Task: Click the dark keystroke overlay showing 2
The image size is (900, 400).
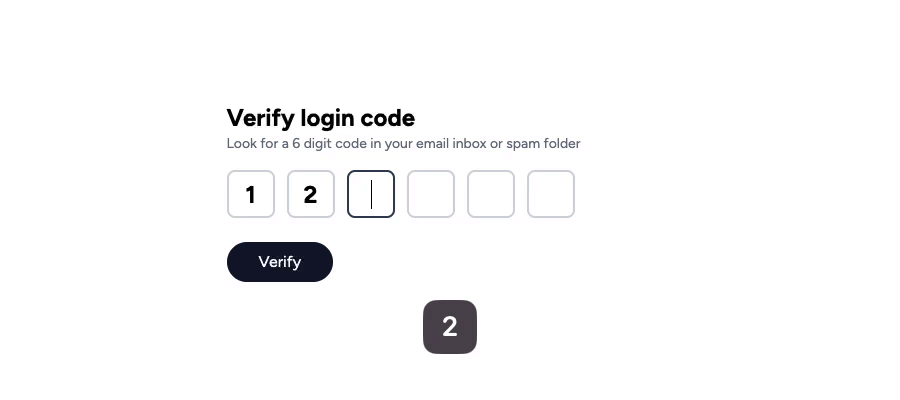Action: (x=450, y=327)
